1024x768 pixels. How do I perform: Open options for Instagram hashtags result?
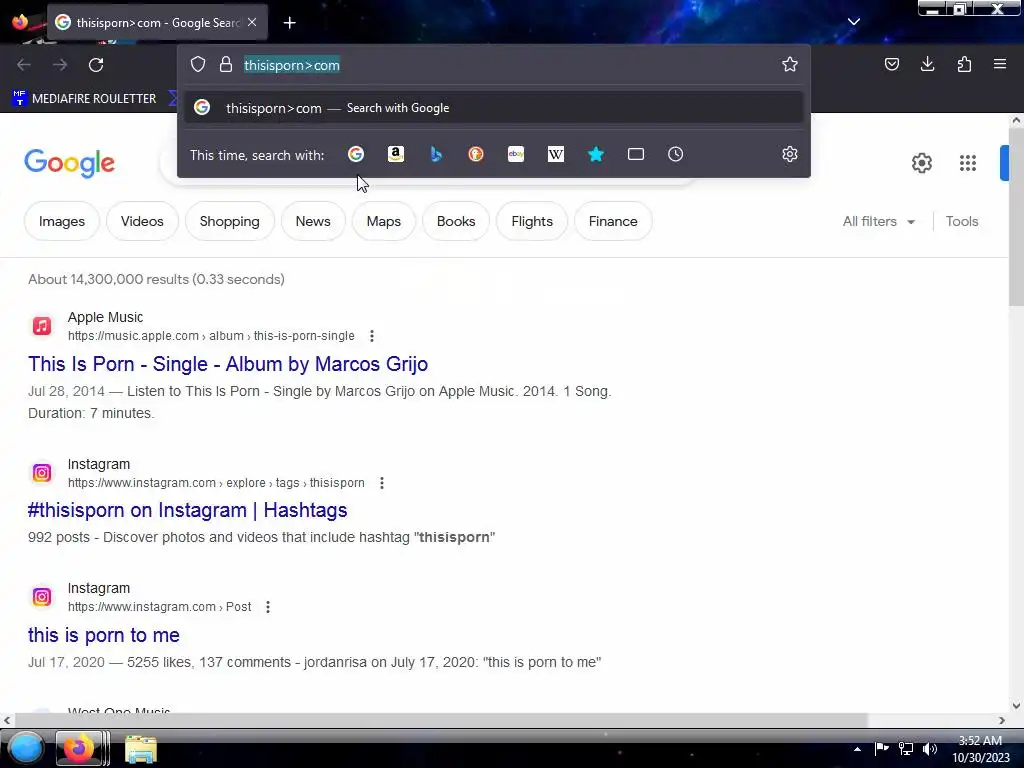pos(382,483)
